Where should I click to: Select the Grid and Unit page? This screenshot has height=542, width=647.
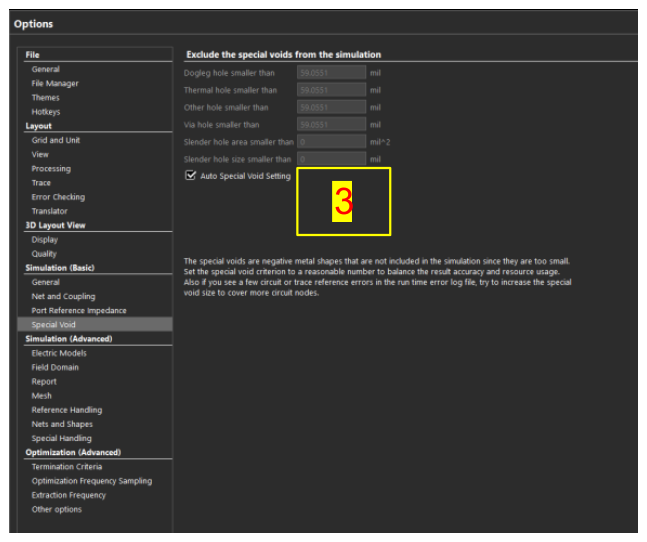point(56,140)
